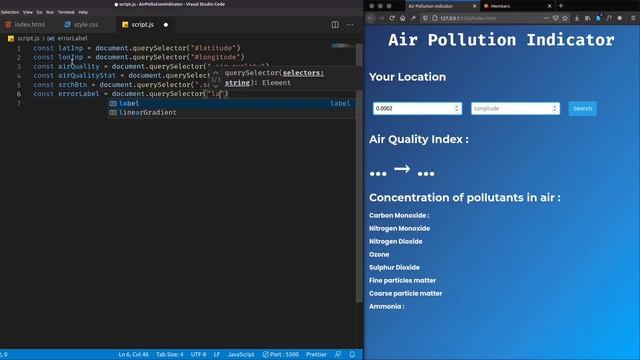Pick the 'label' autocomplete suggestion
The height and width of the screenshot is (360, 640).
point(231,103)
